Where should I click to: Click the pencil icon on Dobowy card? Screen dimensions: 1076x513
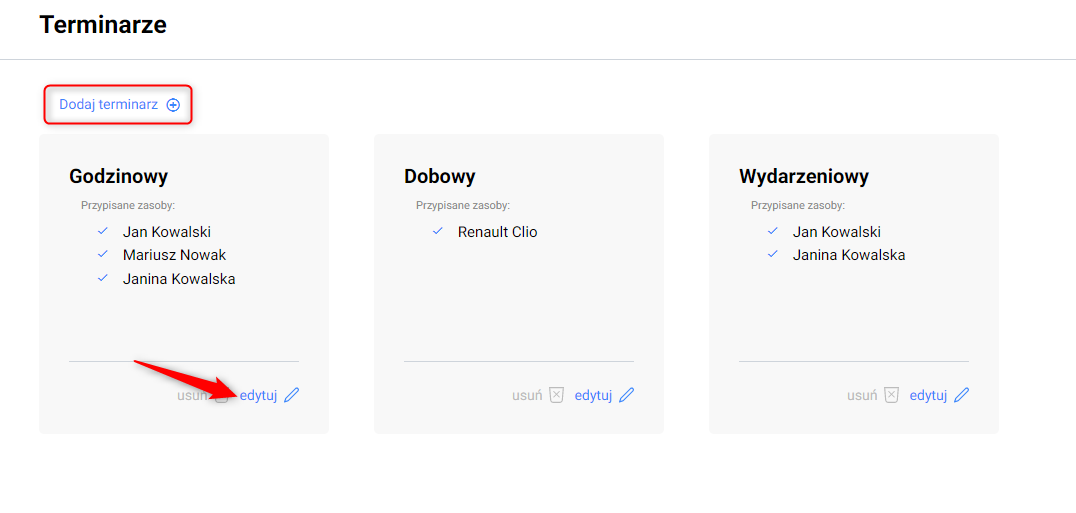627,395
